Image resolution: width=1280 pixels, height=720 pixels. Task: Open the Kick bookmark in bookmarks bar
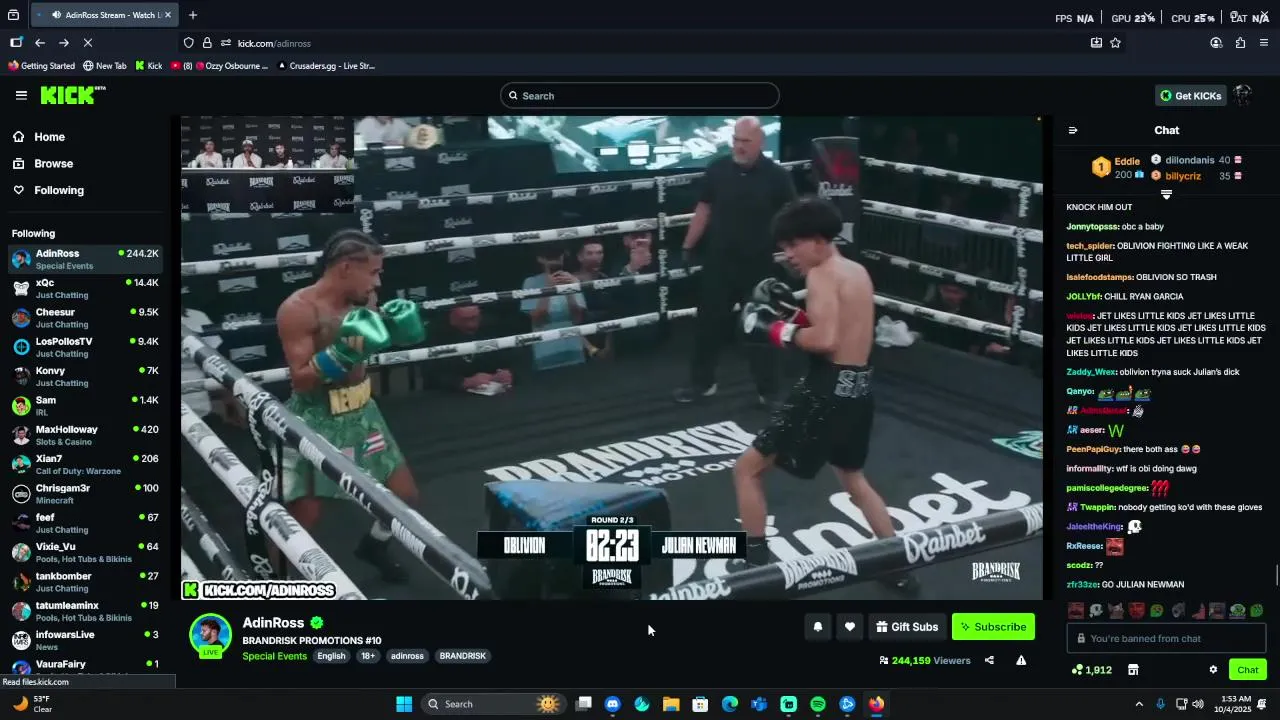point(148,66)
